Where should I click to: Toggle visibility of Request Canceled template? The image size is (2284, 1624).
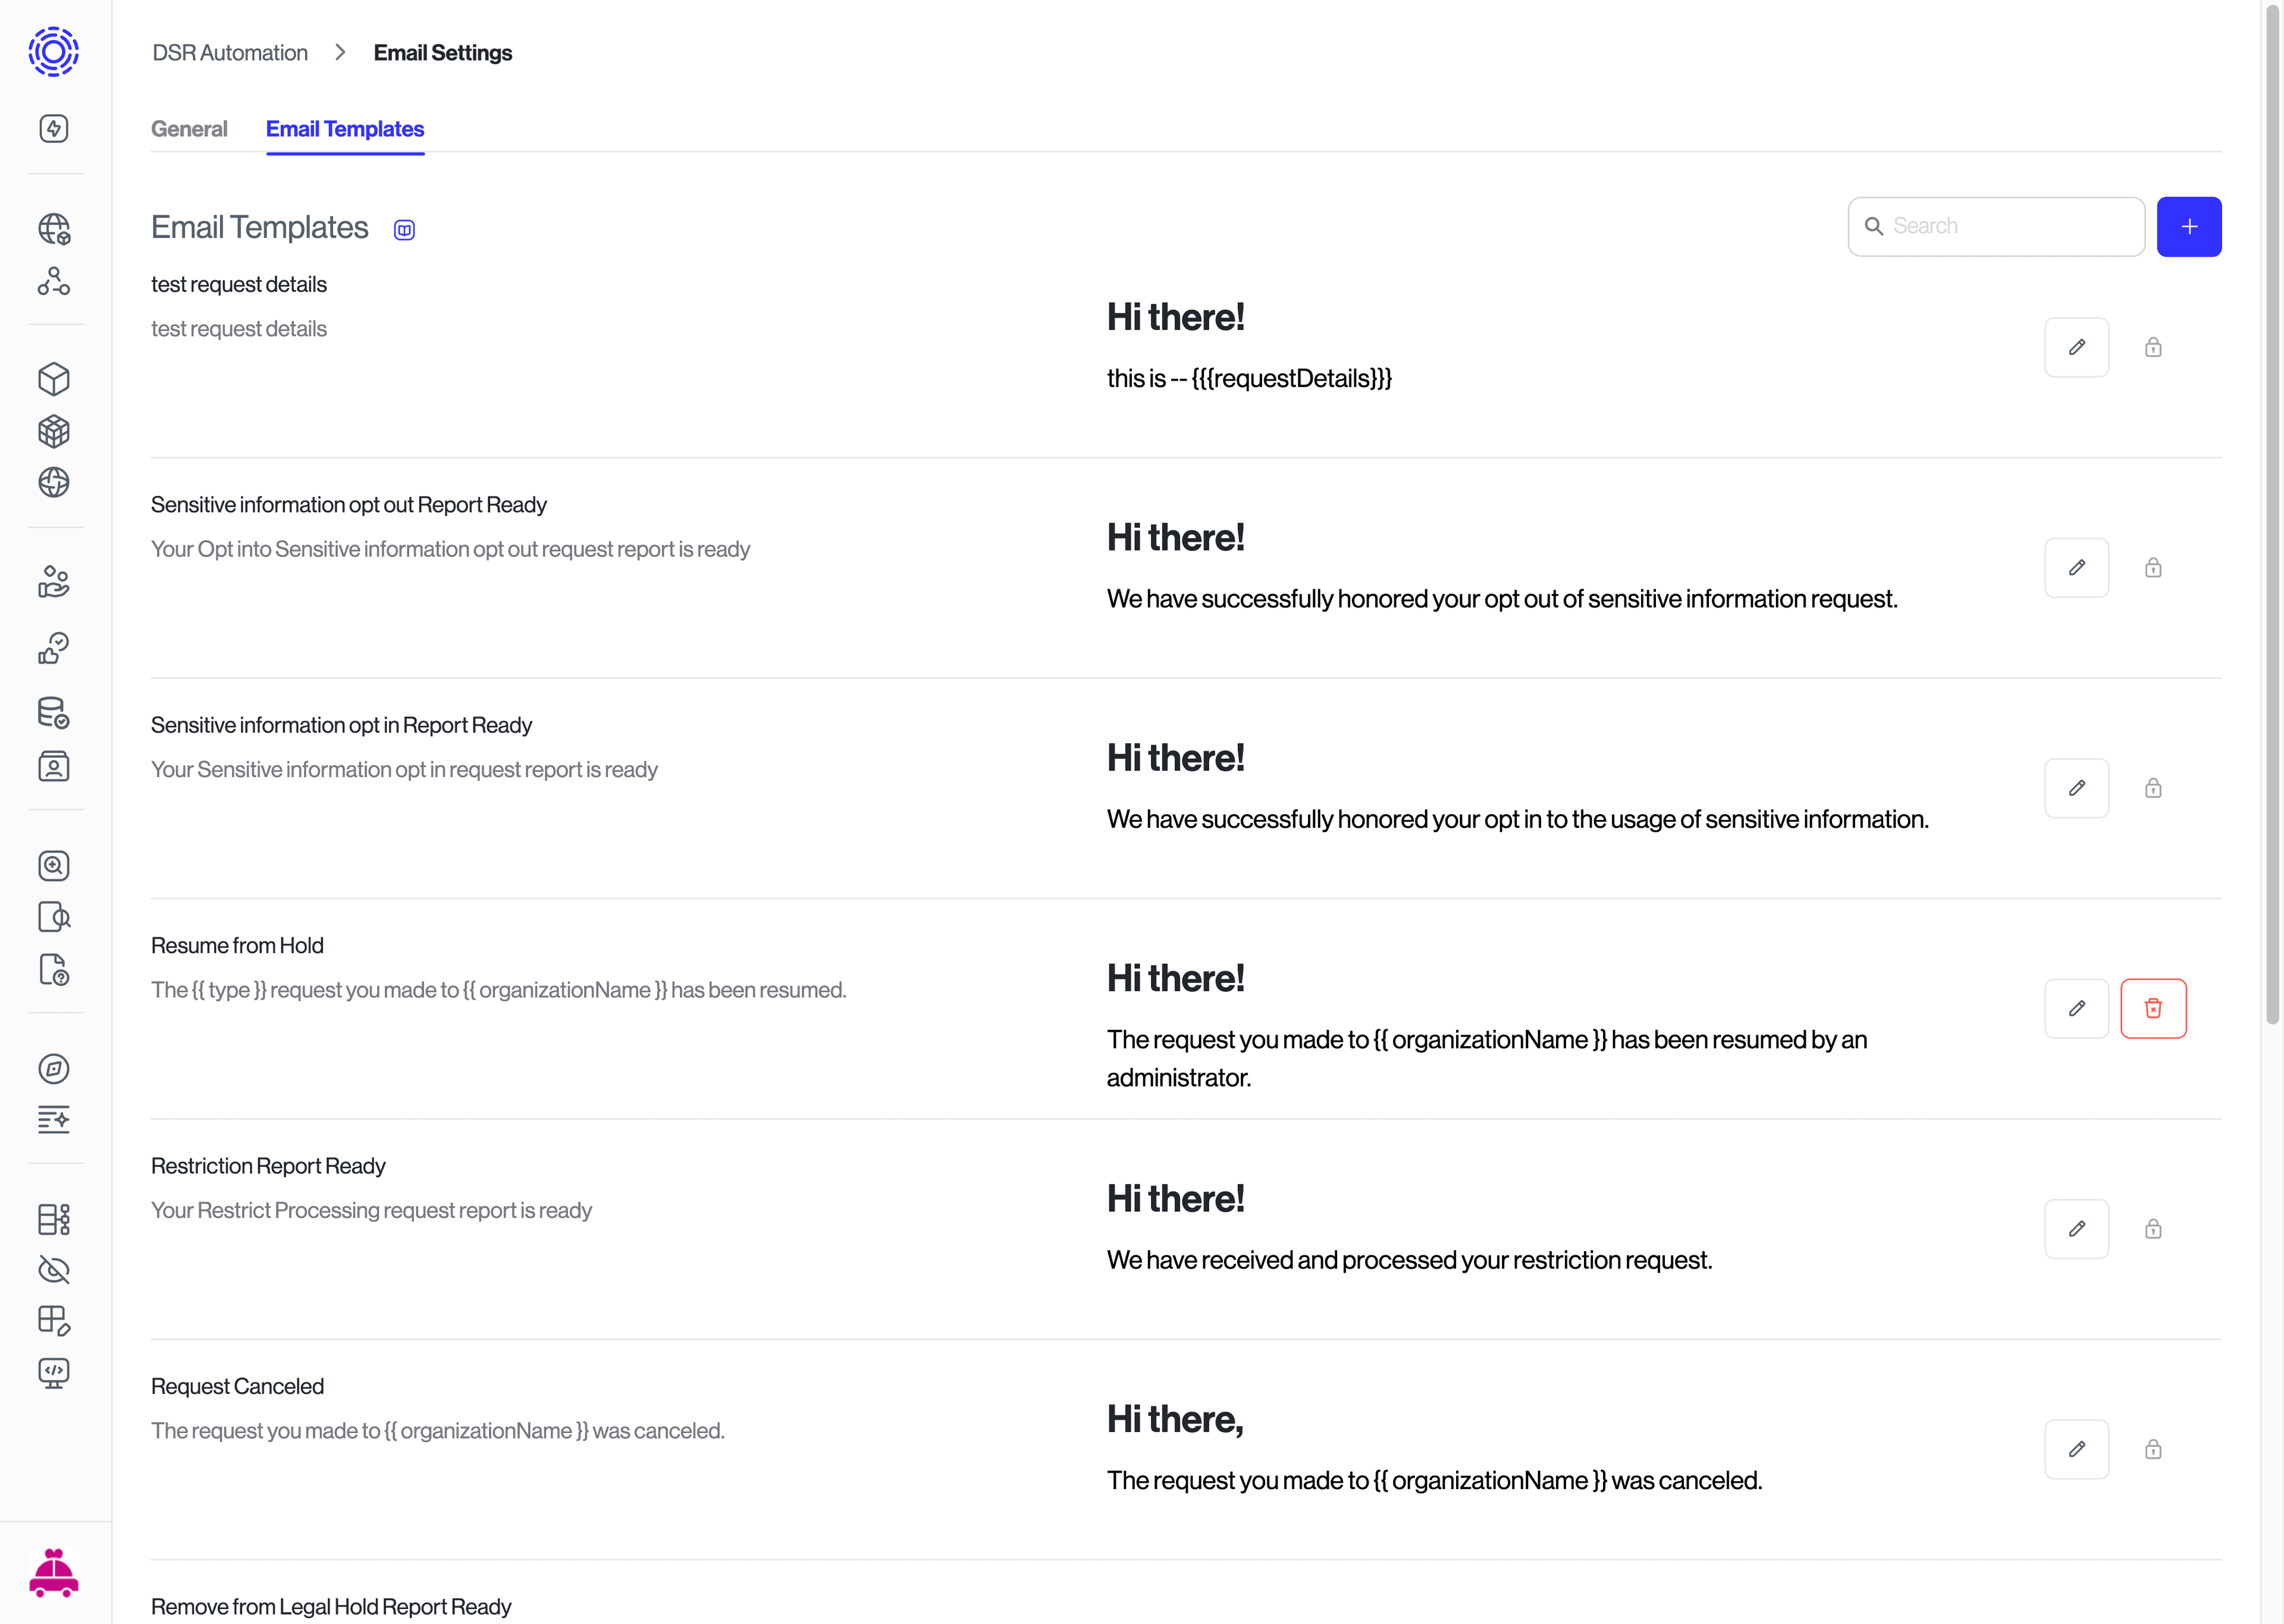tap(2152, 1448)
